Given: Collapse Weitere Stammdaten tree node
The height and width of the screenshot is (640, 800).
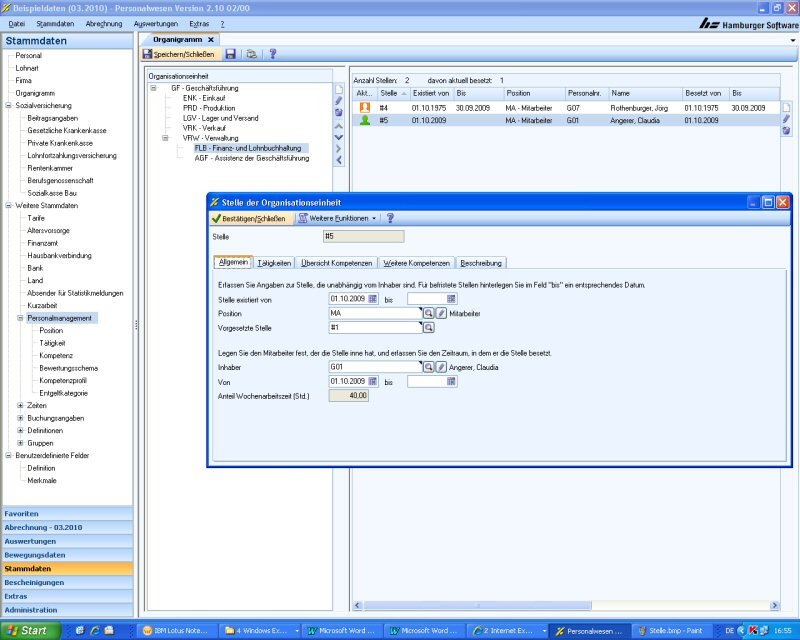Looking at the screenshot, I should (x=8, y=206).
